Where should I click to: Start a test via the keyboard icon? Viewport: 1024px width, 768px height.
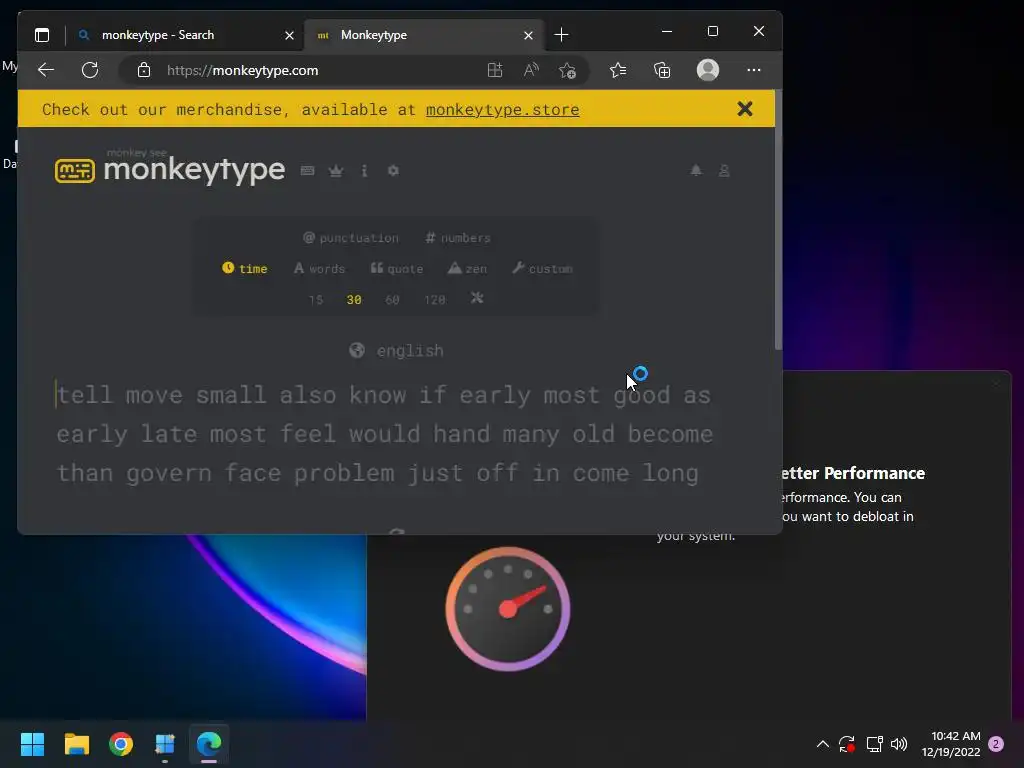click(x=308, y=170)
